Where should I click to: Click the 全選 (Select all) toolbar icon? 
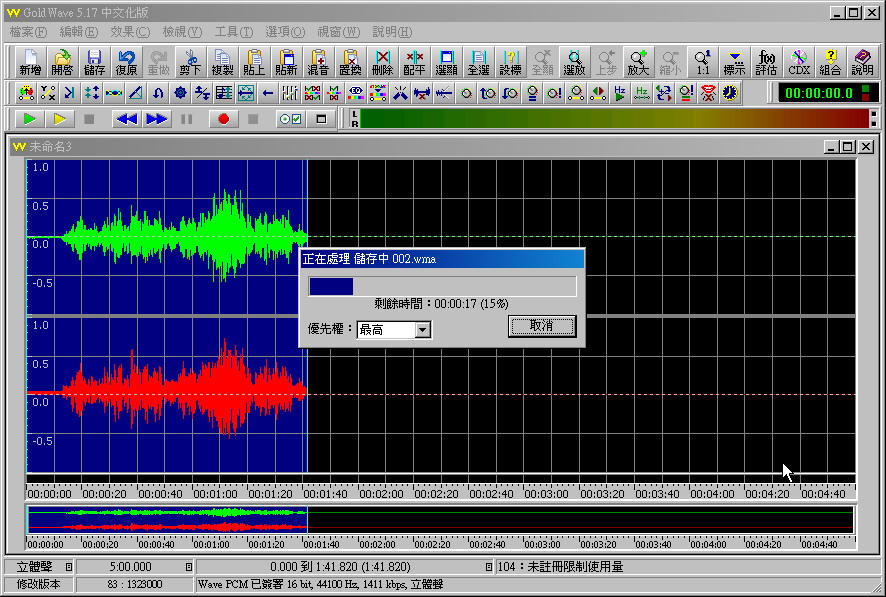478,62
